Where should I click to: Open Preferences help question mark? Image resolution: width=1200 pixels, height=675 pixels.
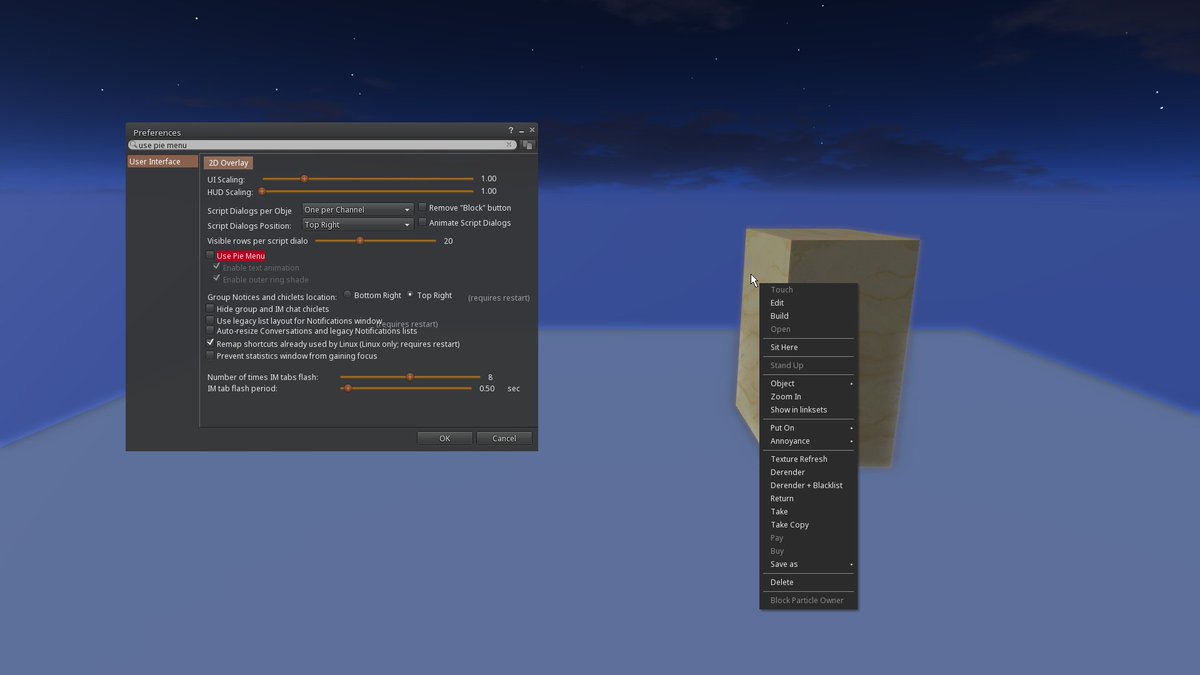(x=510, y=131)
